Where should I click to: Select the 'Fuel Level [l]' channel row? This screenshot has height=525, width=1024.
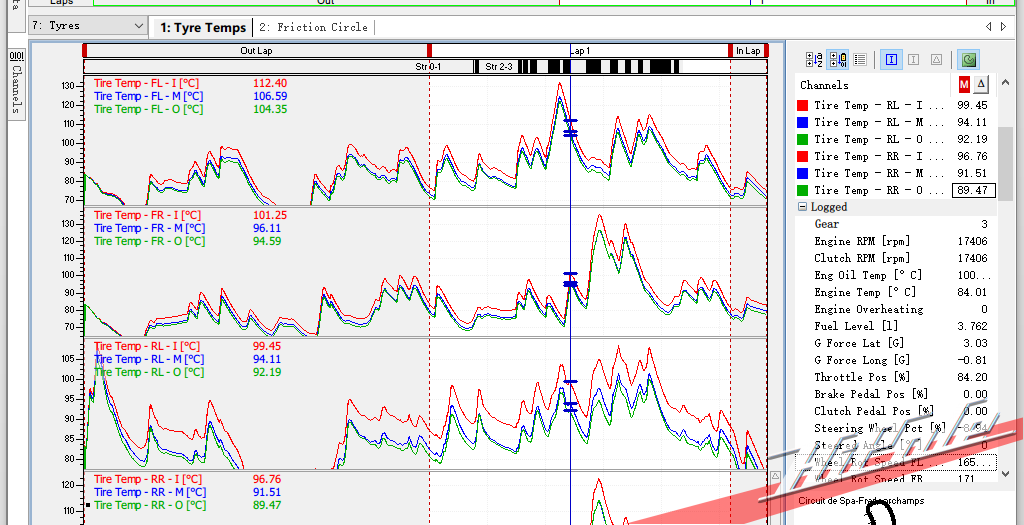(x=896, y=326)
